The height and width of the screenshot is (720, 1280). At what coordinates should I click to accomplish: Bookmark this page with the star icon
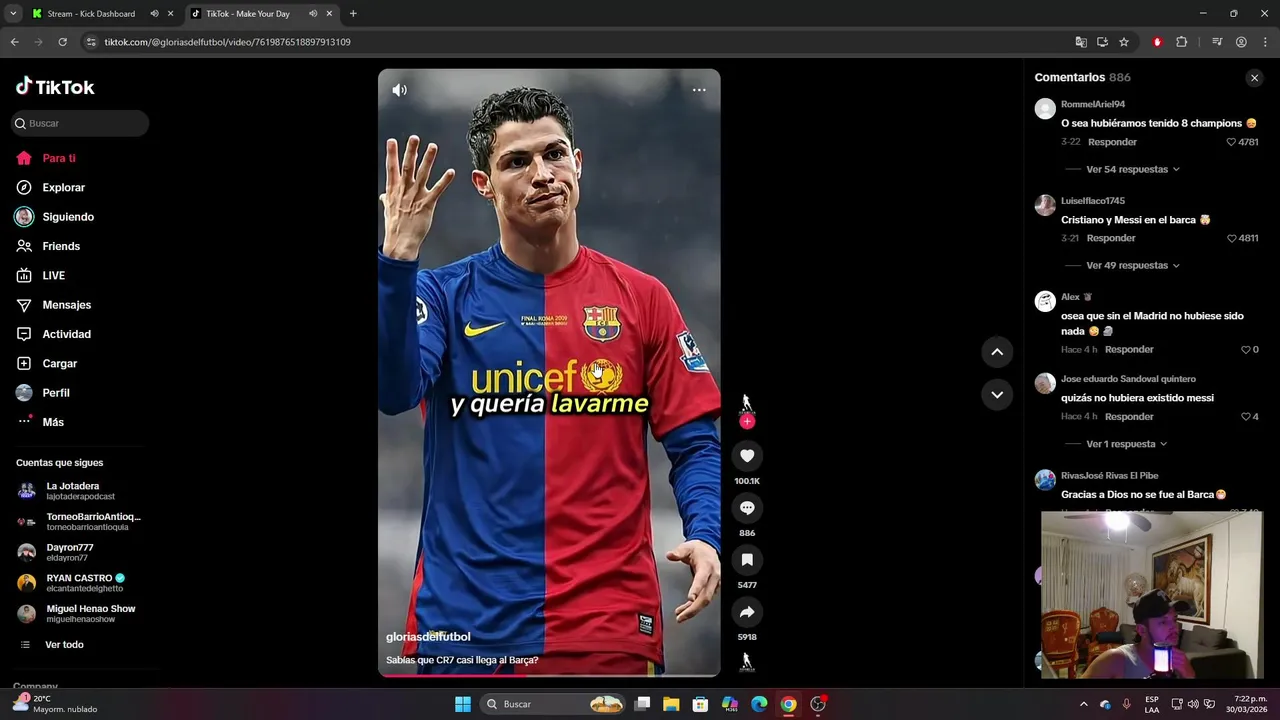point(1124,42)
